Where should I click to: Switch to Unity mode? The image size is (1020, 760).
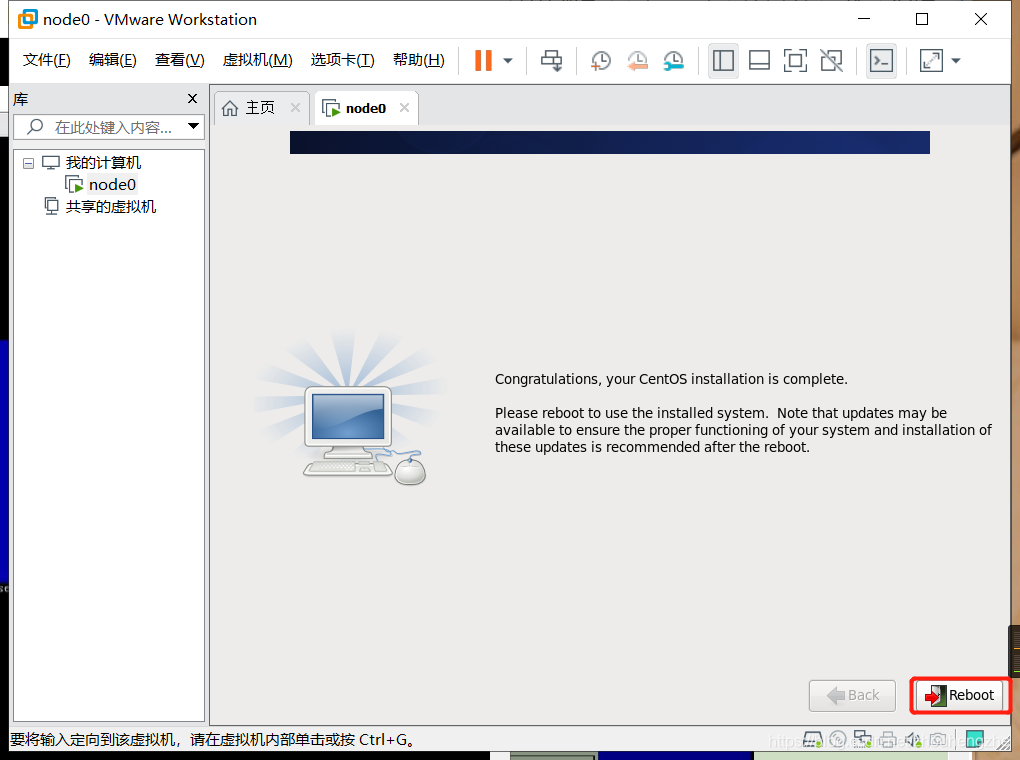[x=831, y=61]
